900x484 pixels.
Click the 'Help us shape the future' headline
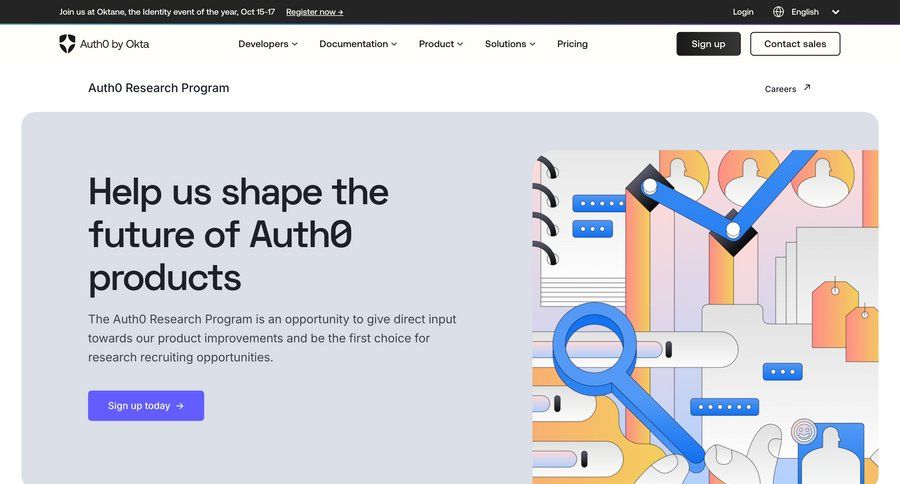pos(238,234)
